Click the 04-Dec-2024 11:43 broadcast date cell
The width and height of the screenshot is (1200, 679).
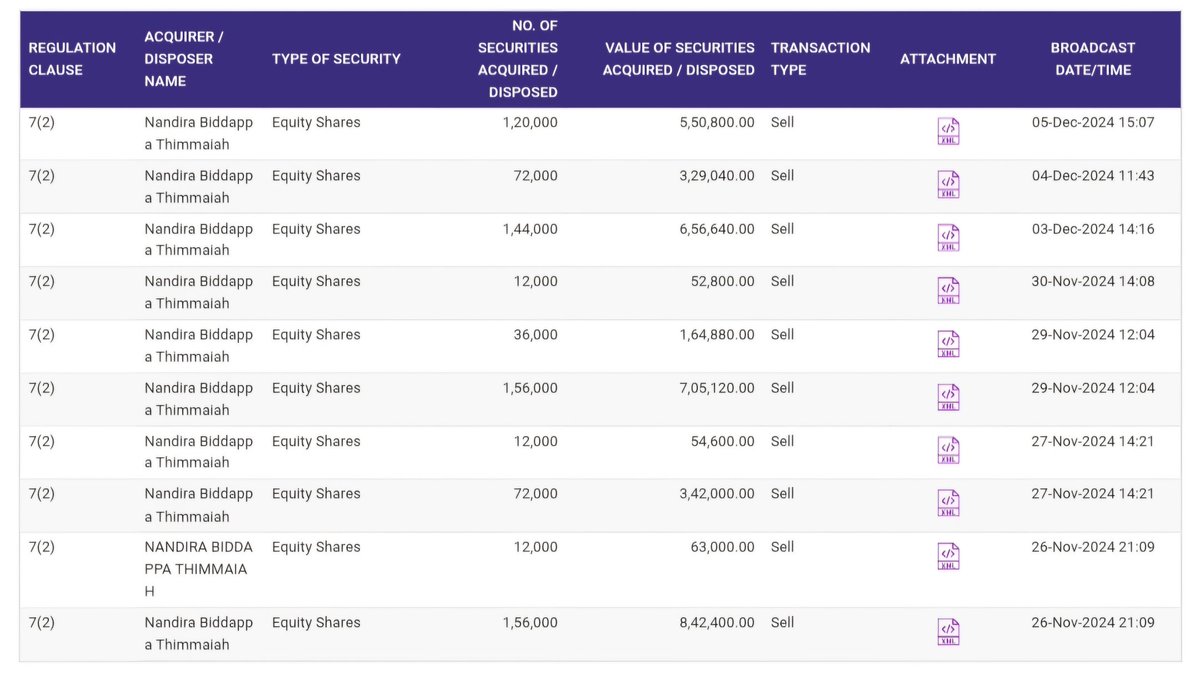tap(1093, 176)
